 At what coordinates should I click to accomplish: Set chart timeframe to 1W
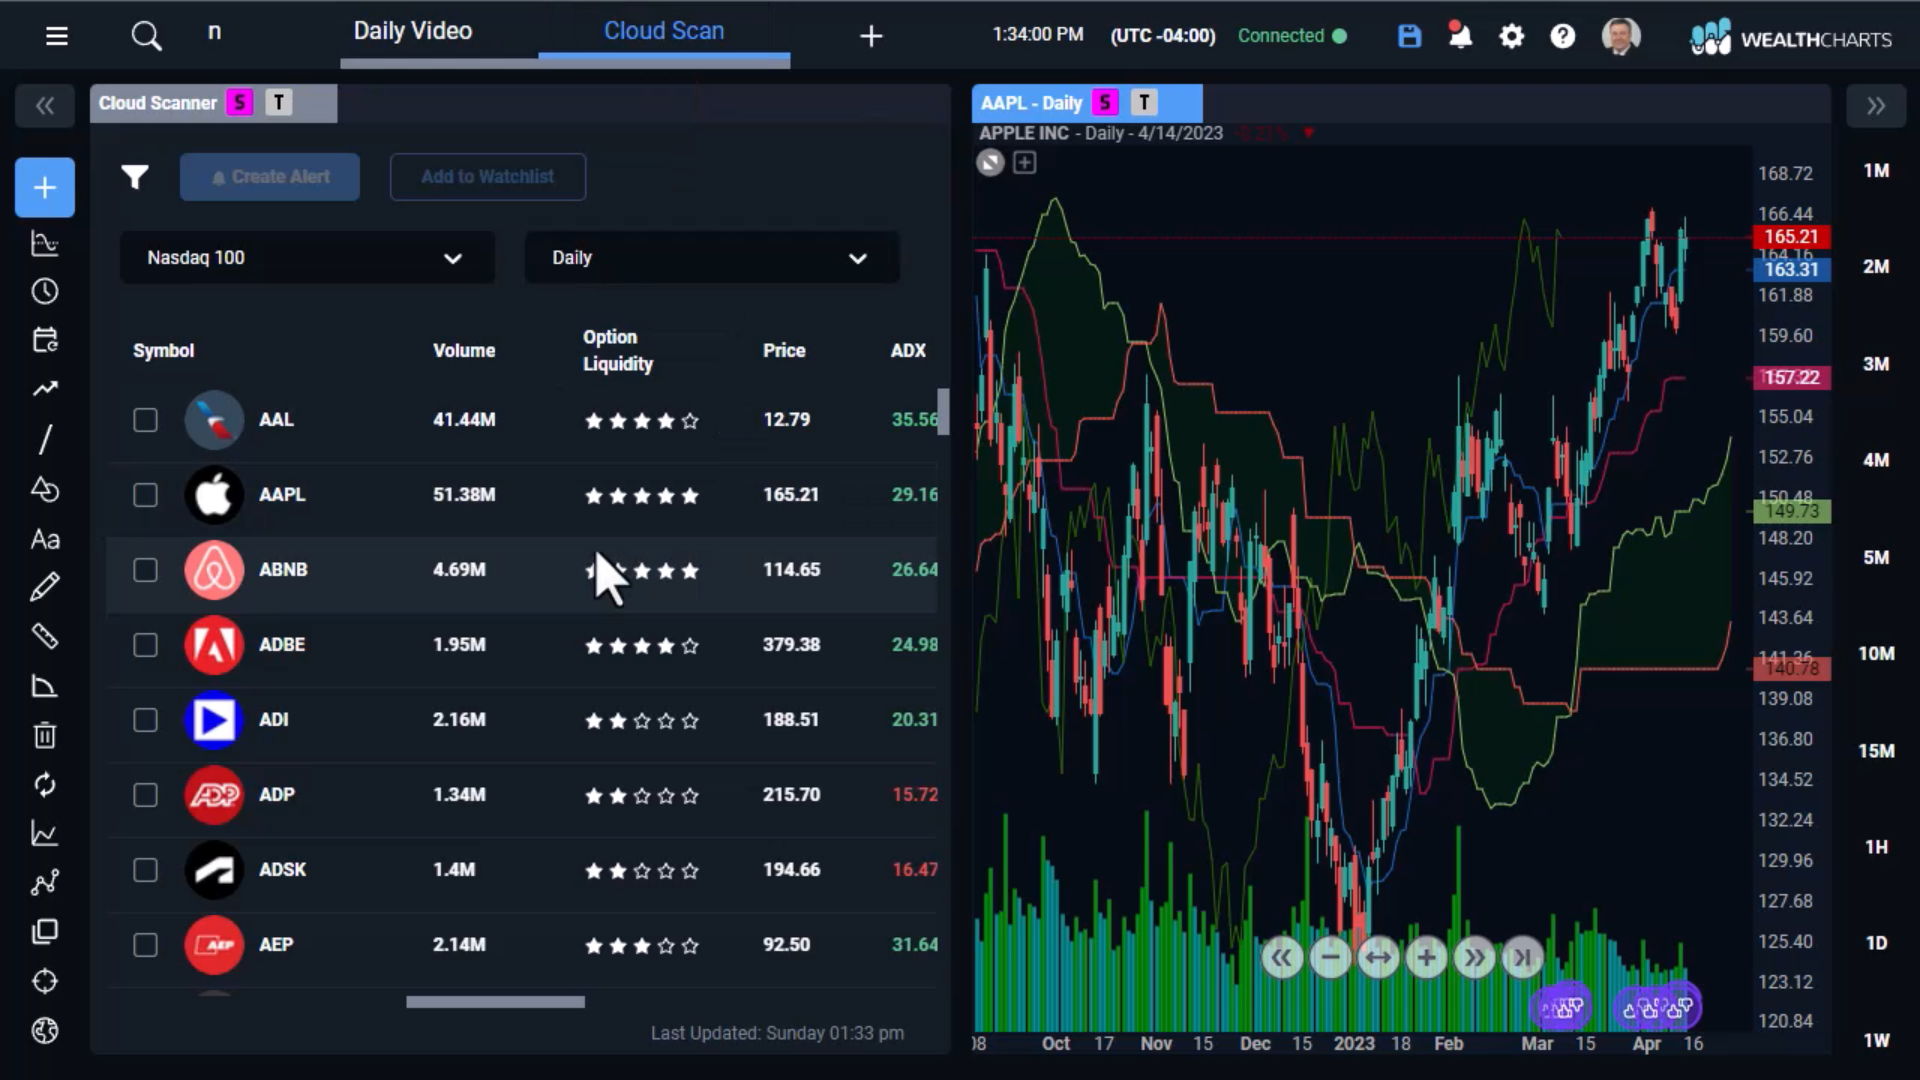(x=1876, y=1040)
